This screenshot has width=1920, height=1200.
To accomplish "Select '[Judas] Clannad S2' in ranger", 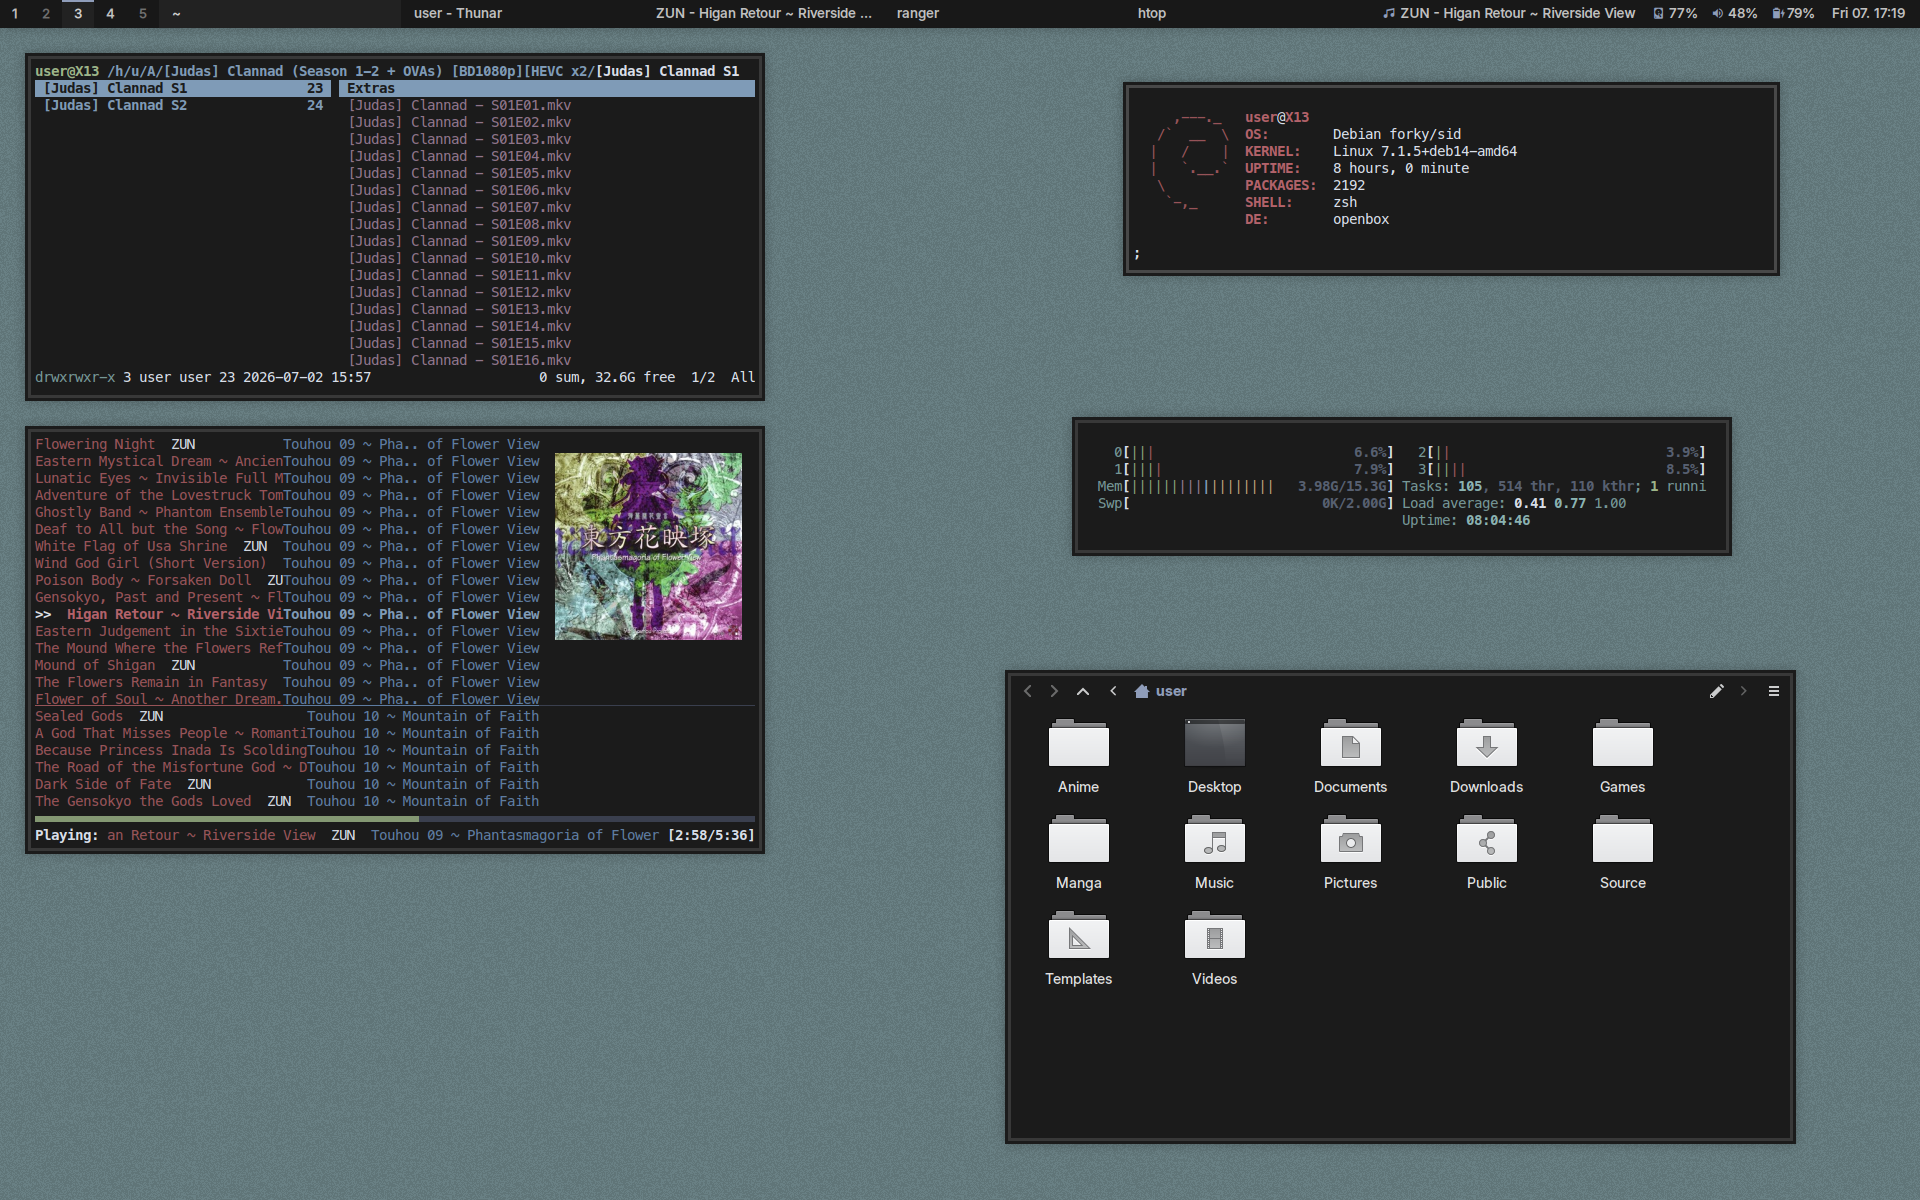I will [183, 105].
